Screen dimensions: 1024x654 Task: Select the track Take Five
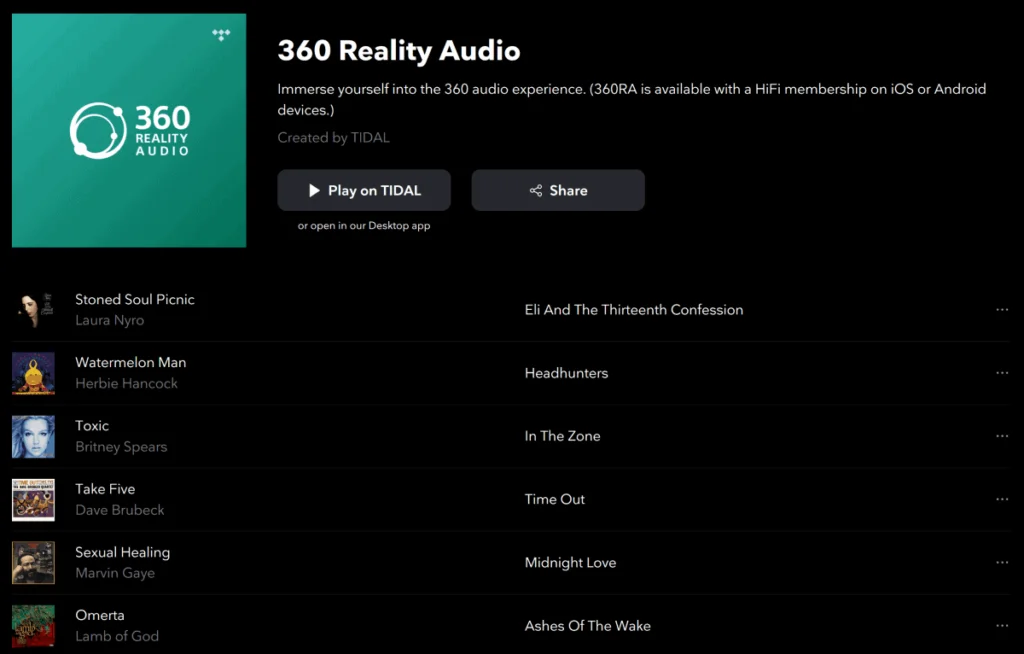click(x=105, y=489)
